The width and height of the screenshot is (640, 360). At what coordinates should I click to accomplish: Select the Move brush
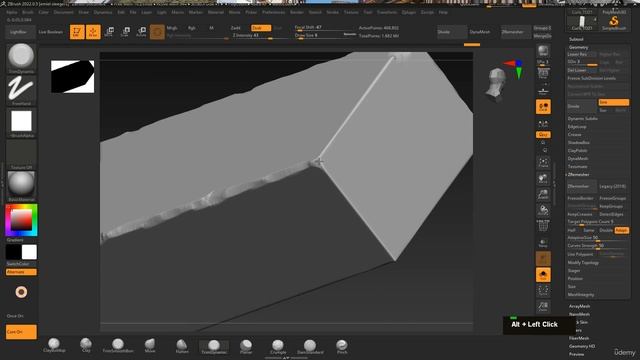(150, 345)
